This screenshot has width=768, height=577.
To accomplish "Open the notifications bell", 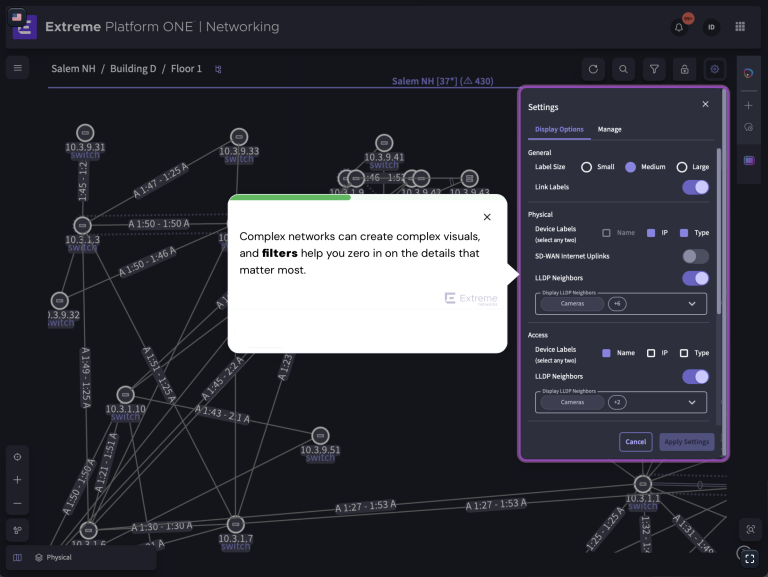I will [x=679, y=27].
